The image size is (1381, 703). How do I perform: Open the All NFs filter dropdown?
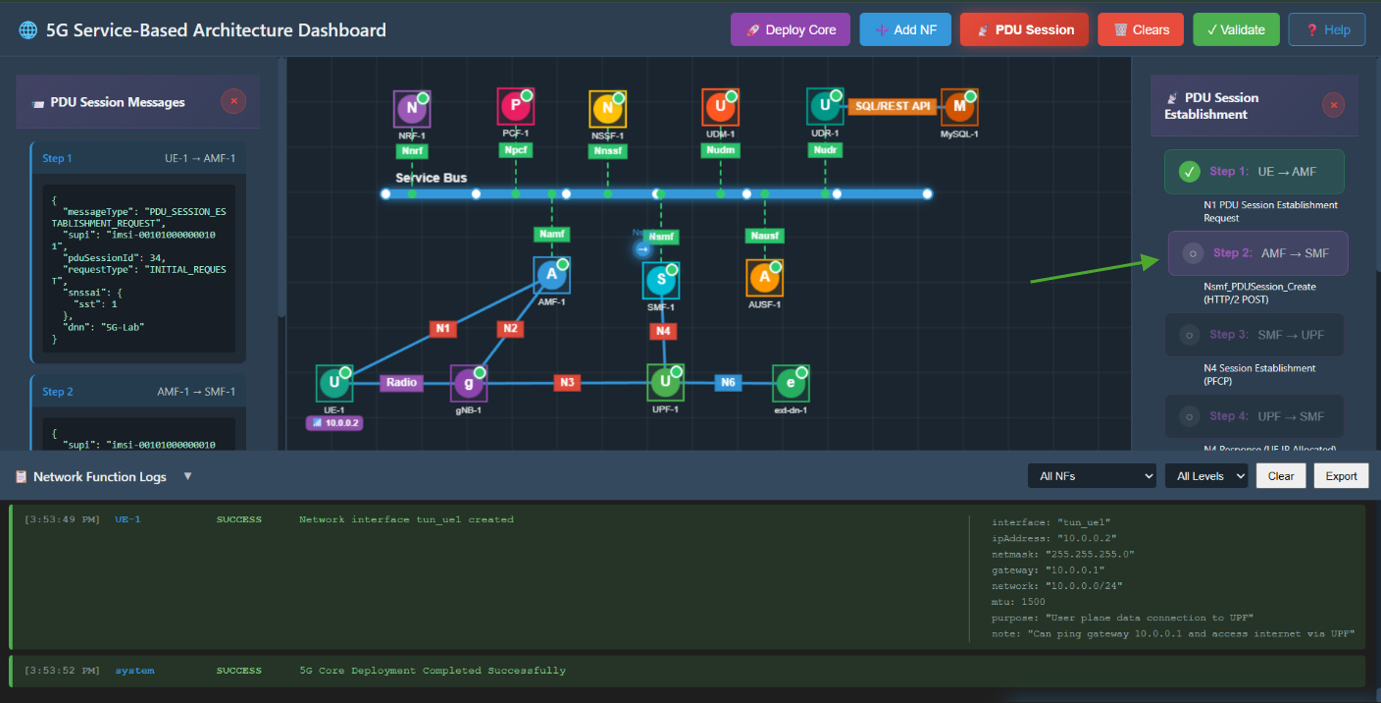click(1091, 476)
